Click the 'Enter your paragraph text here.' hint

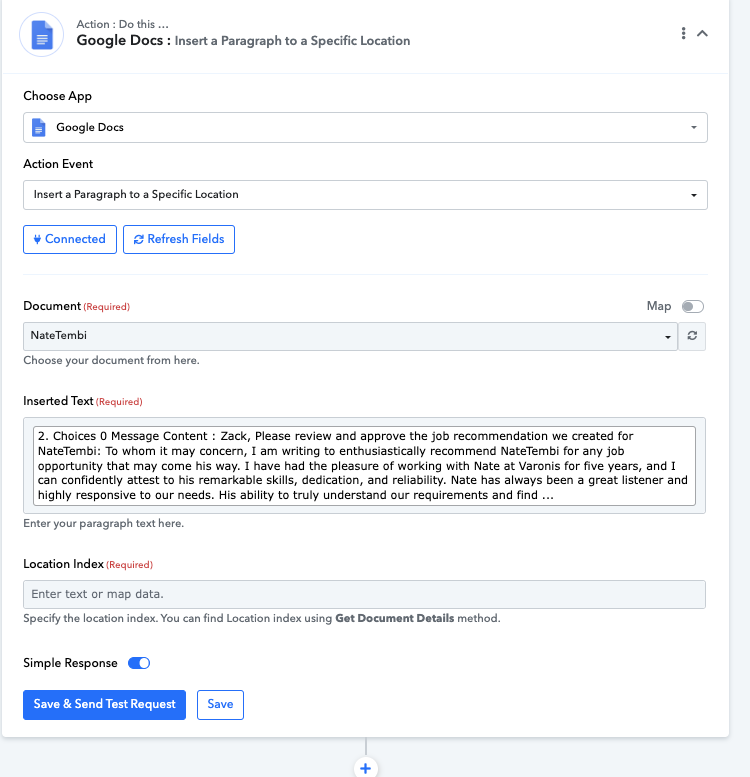click(x=104, y=523)
